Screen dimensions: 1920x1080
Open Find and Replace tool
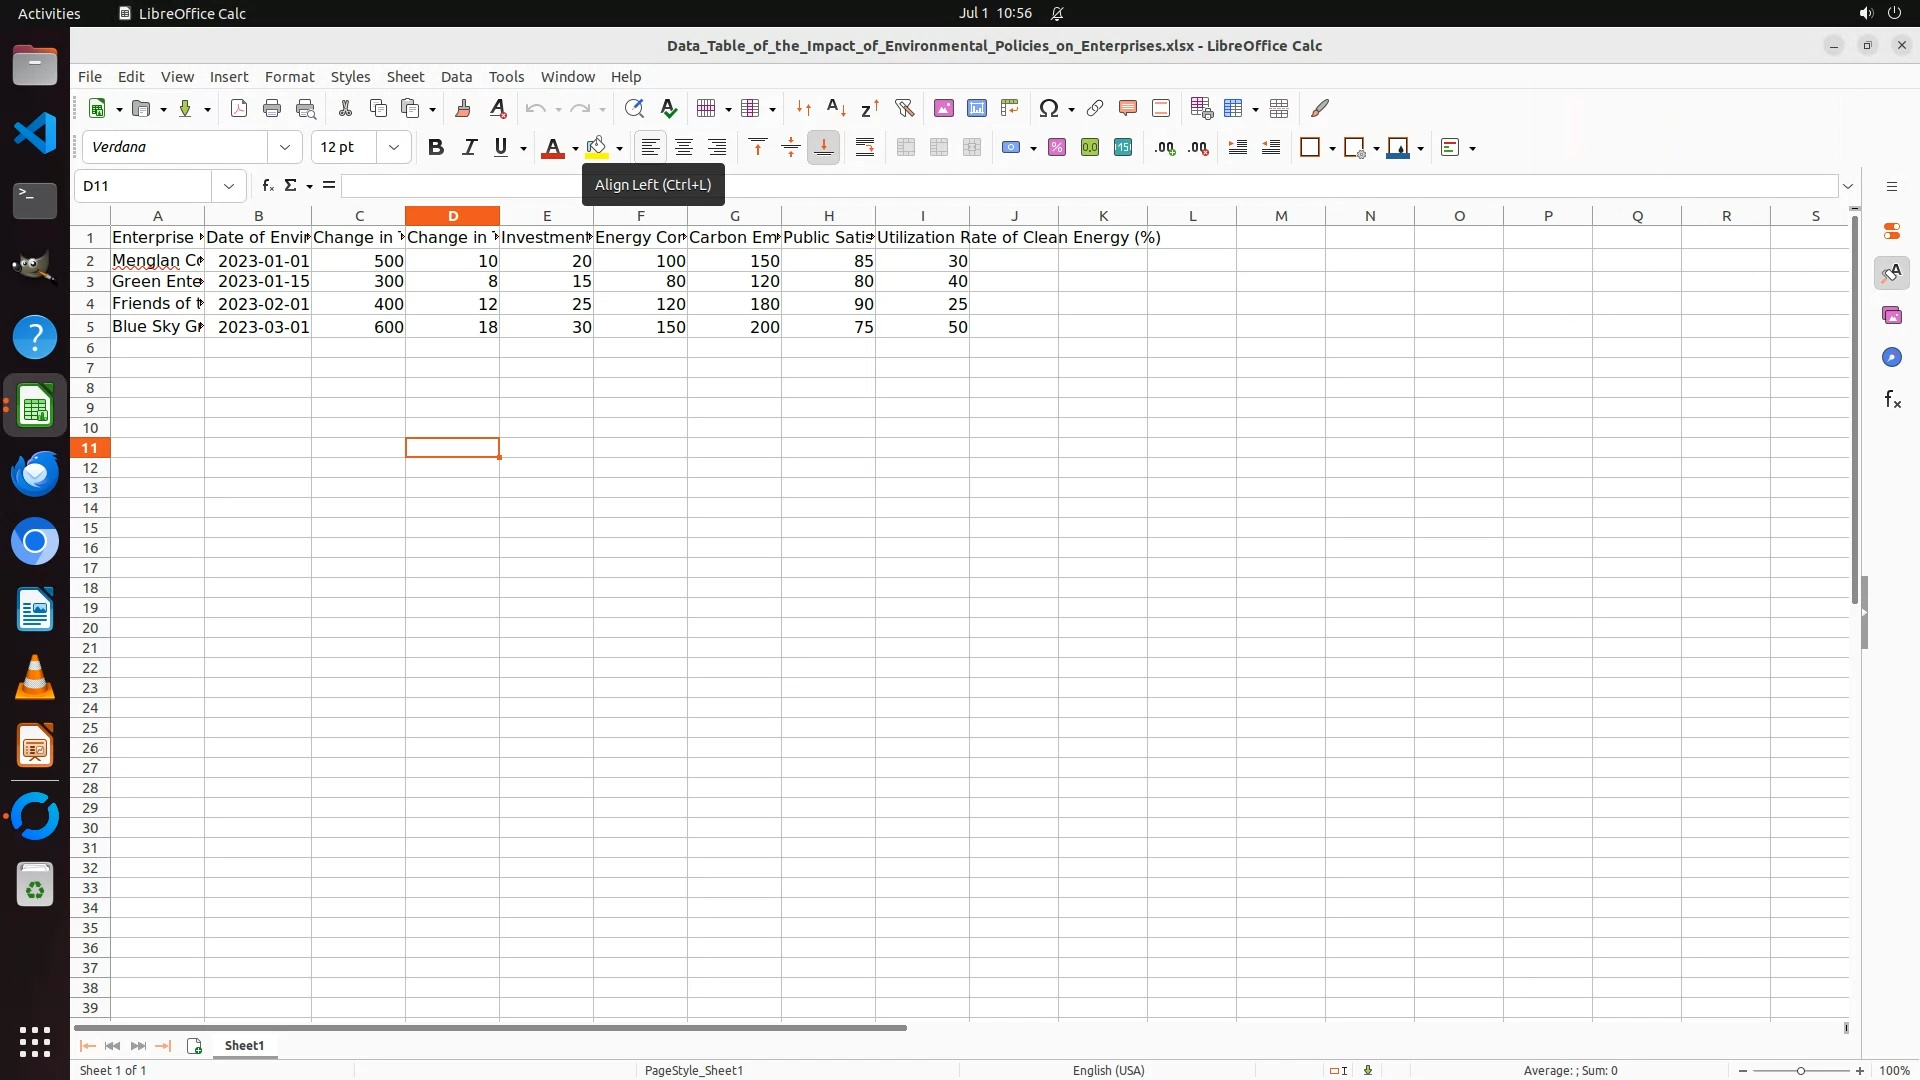(634, 109)
